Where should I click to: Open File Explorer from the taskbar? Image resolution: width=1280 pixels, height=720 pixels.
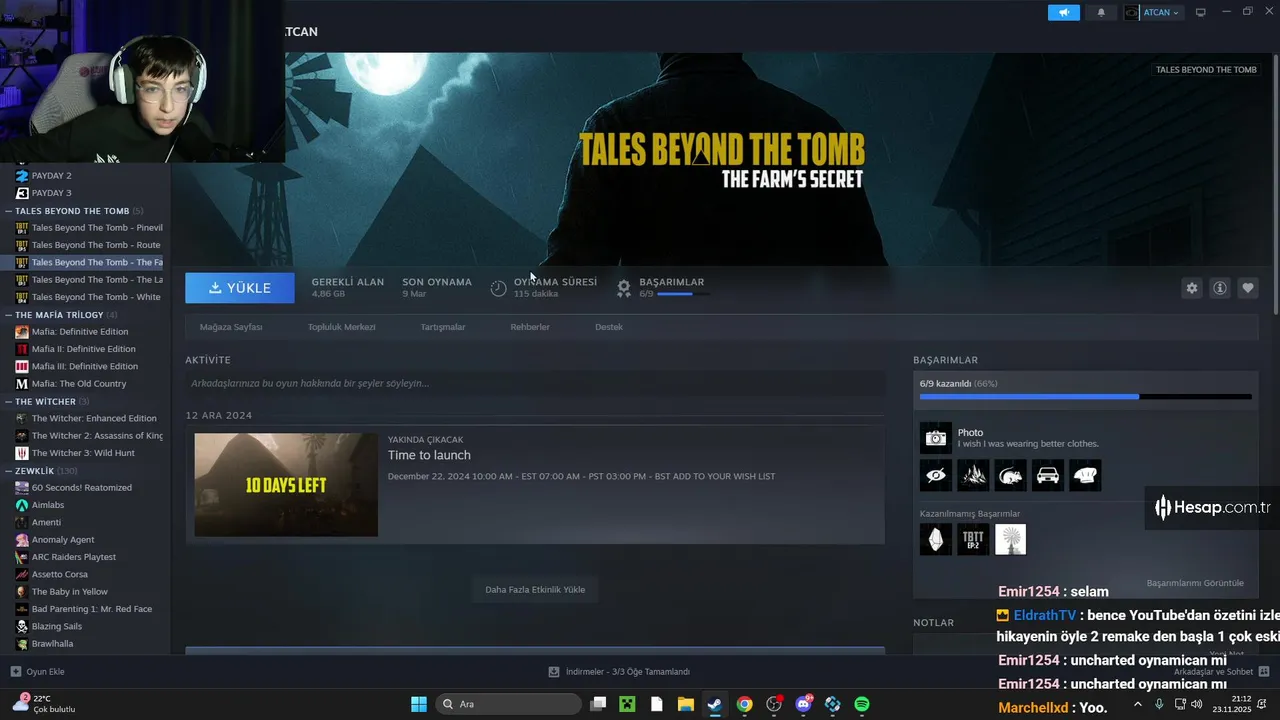click(685, 704)
